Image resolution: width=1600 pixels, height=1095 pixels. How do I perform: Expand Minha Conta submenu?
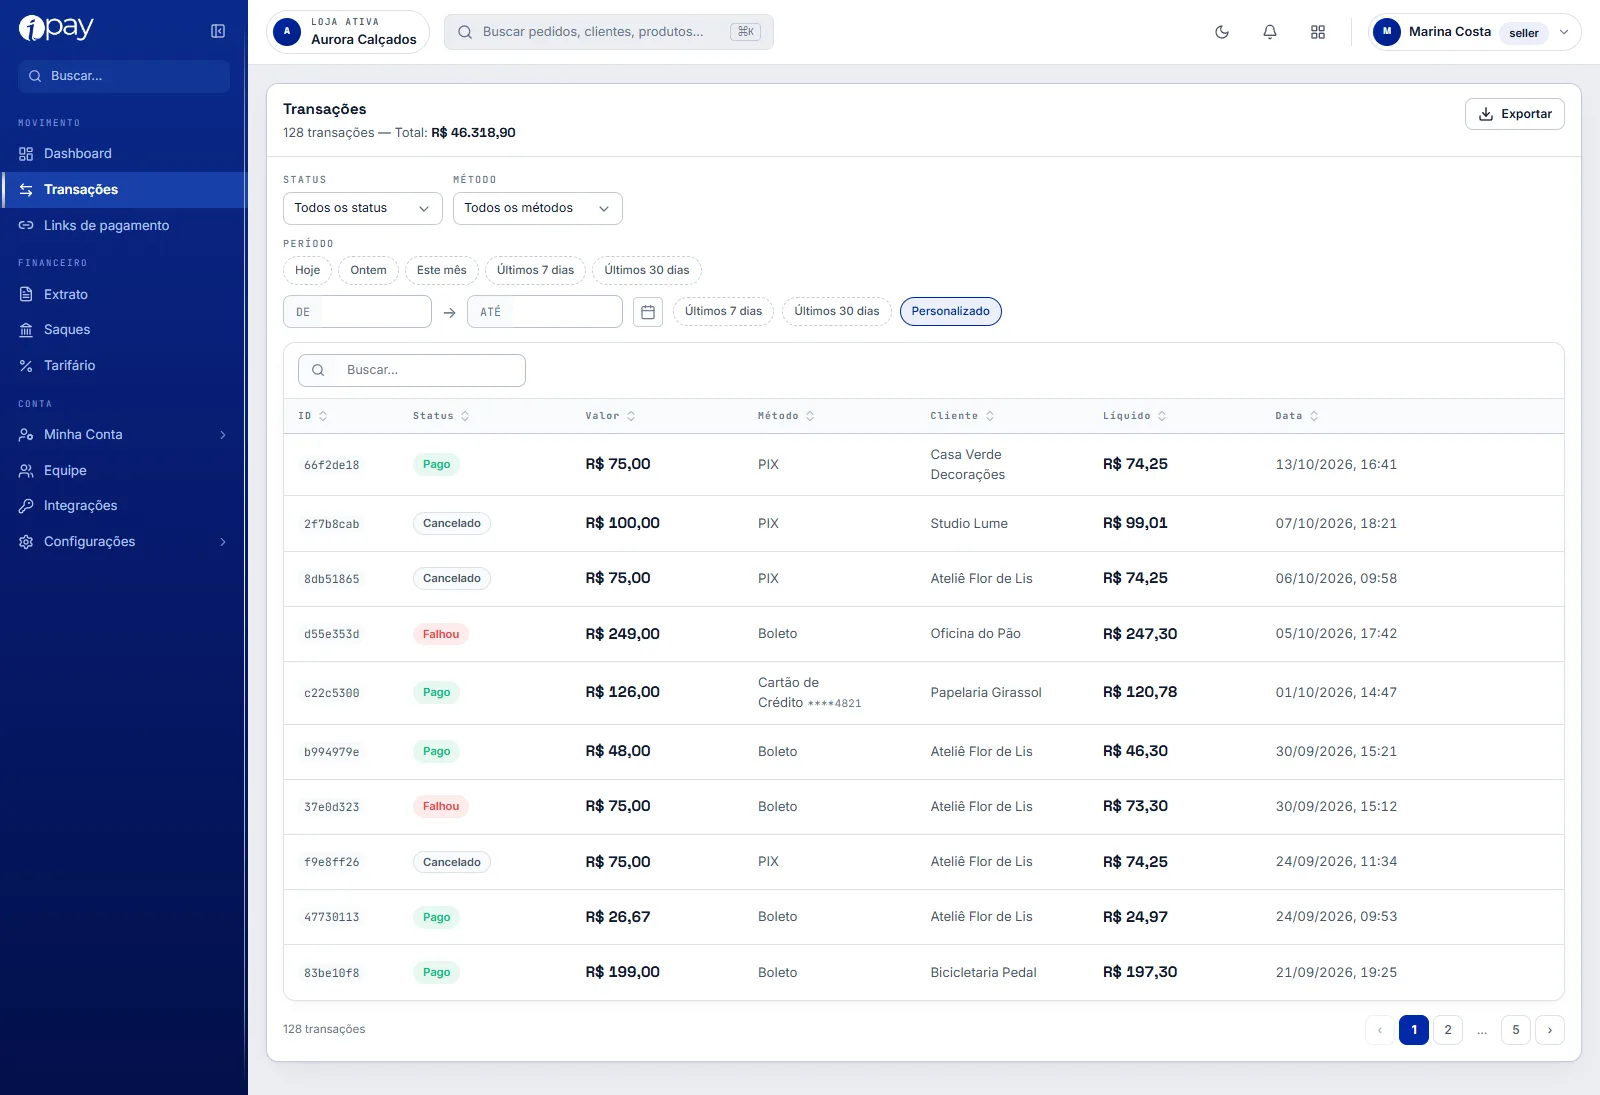(223, 435)
